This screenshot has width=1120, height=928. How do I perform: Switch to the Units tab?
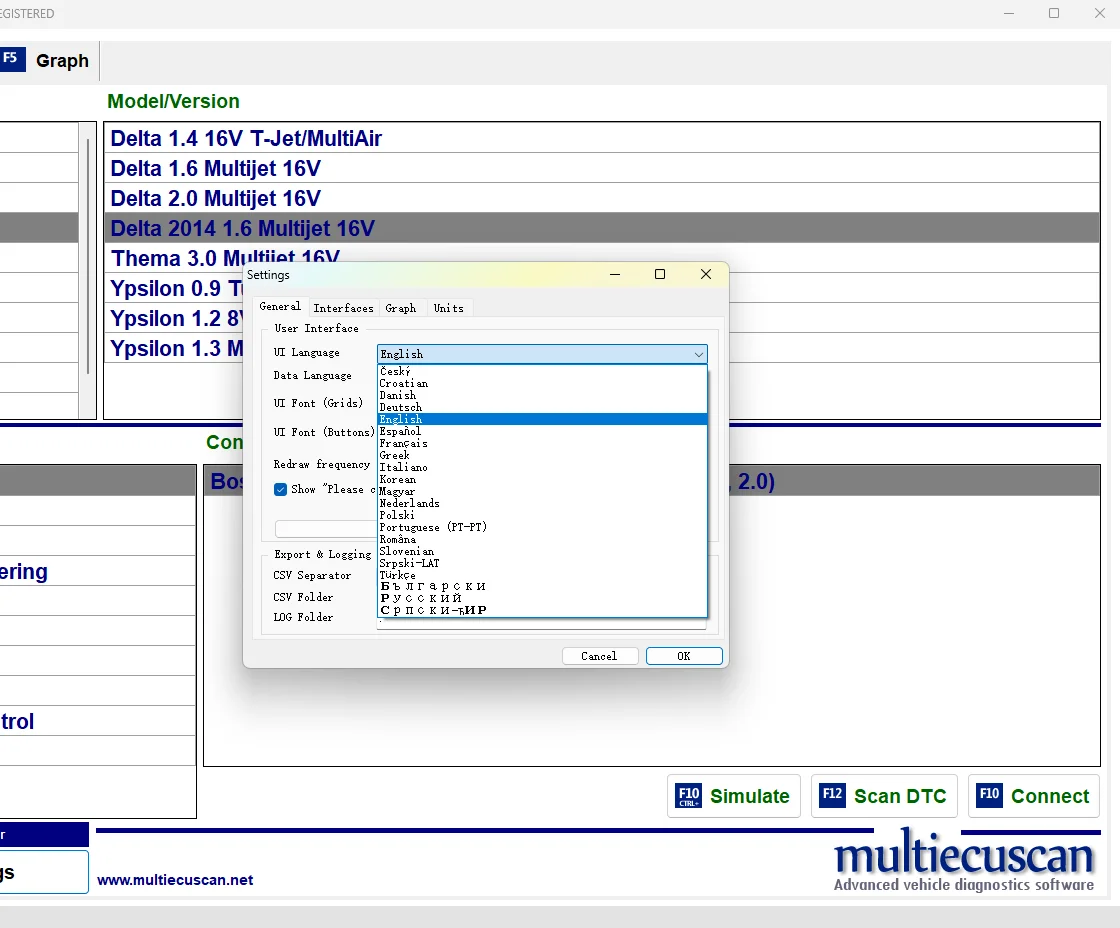(449, 309)
